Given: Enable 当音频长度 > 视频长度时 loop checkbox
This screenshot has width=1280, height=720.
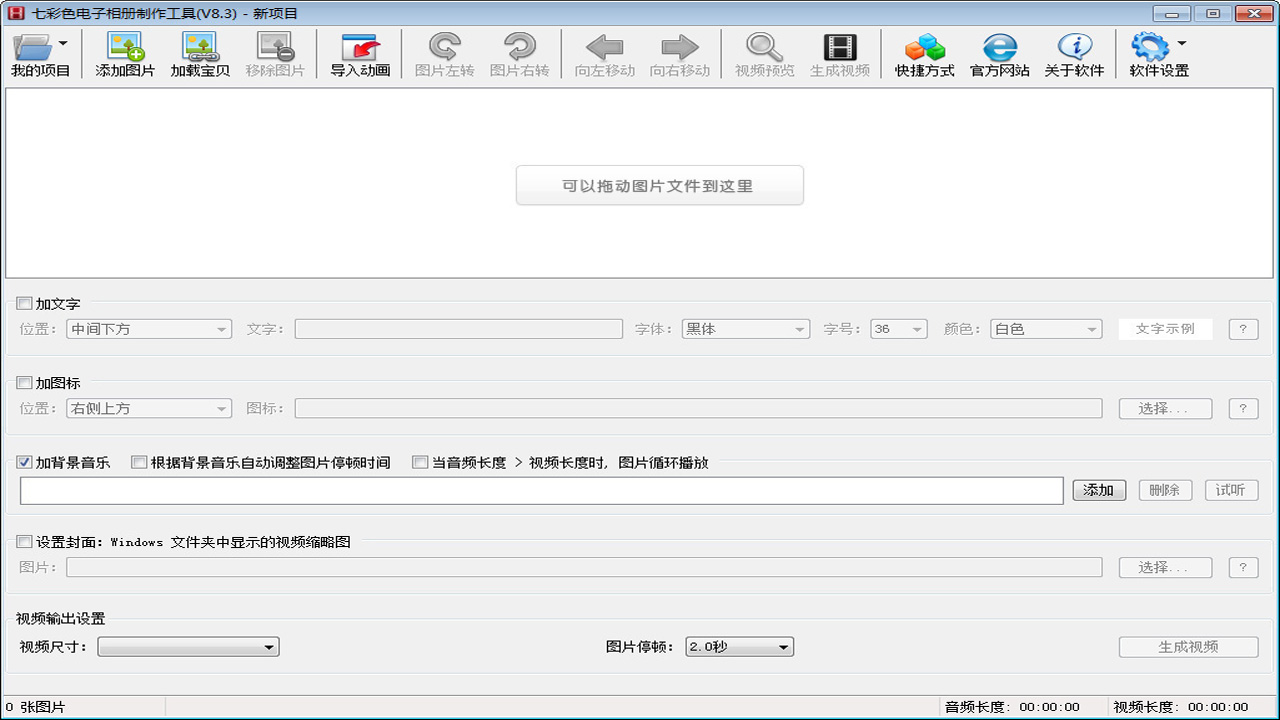Looking at the screenshot, I should pos(421,463).
